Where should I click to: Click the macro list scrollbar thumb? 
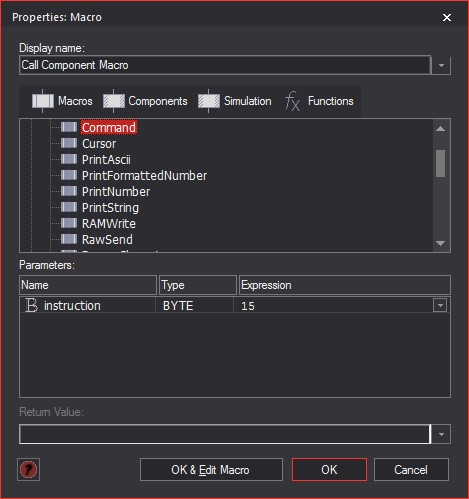441,163
